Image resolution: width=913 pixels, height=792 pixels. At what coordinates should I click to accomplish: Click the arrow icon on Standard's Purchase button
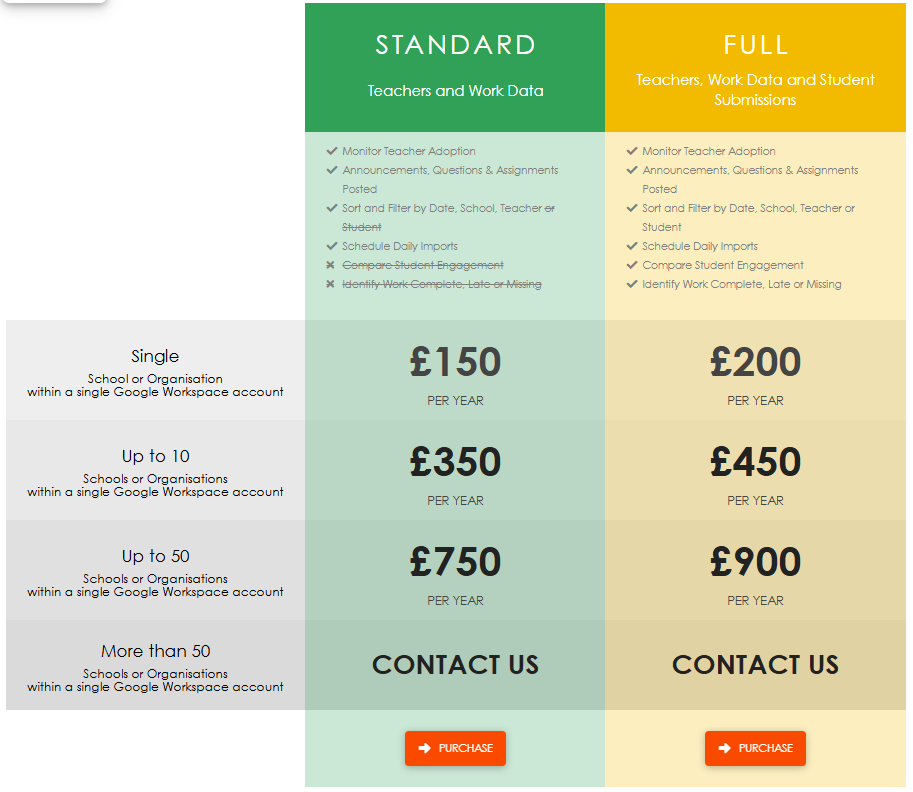pos(424,748)
